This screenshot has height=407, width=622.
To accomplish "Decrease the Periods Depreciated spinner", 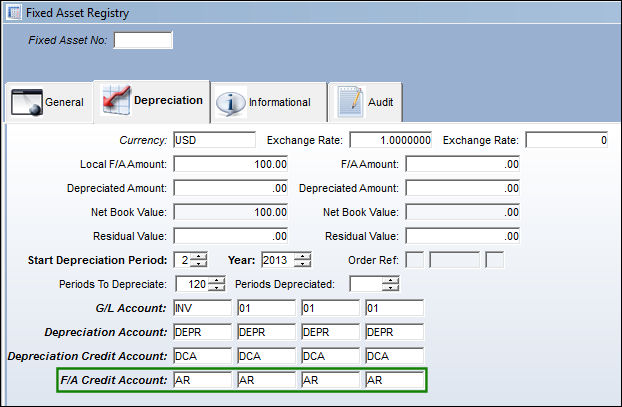I will click(x=391, y=288).
